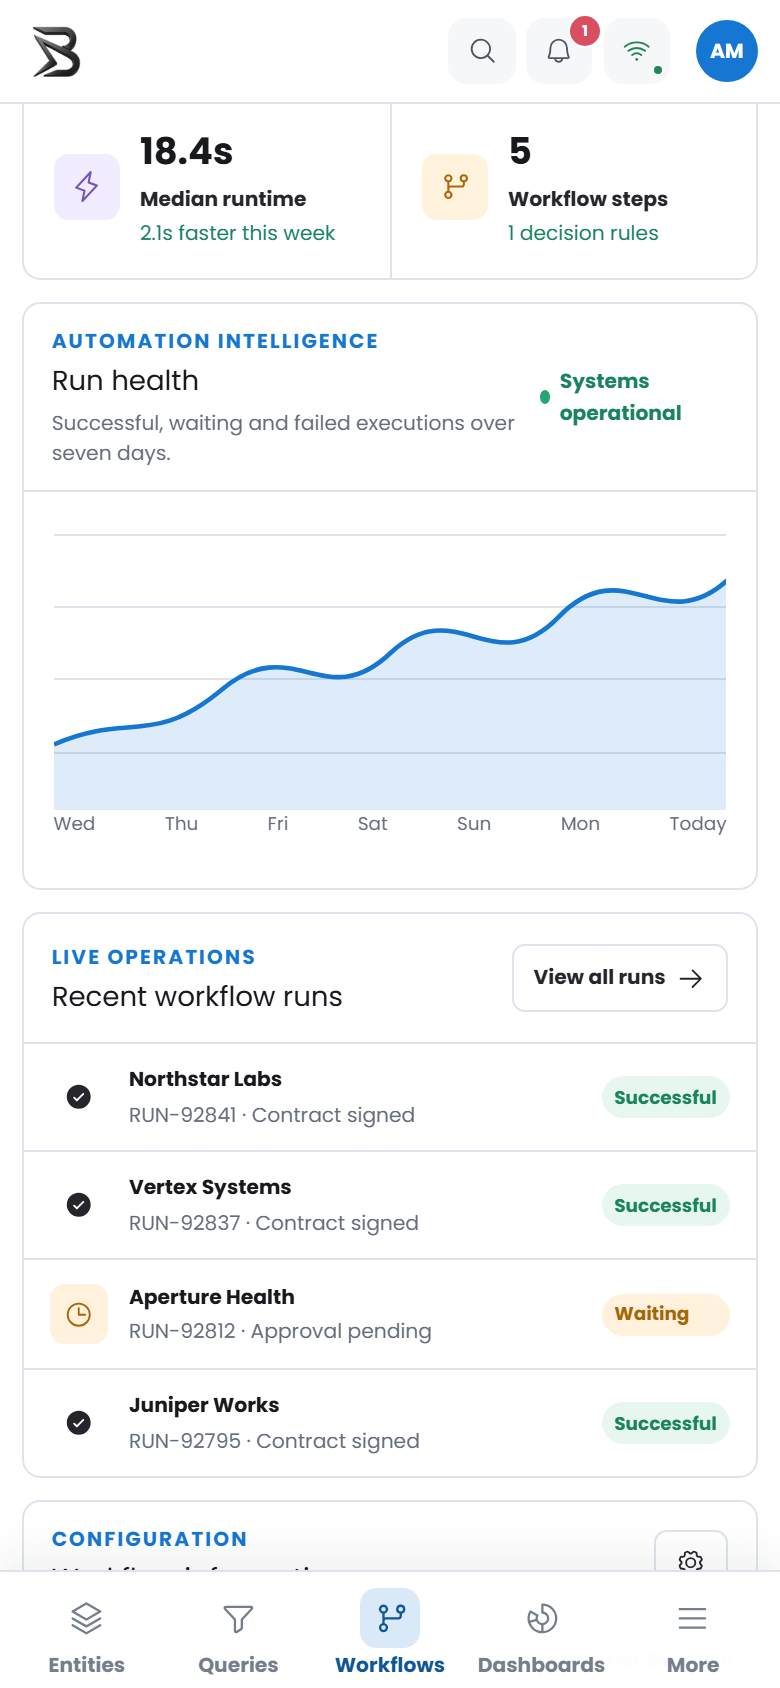Image resolution: width=780 pixels, height=1688 pixels.
Task: Open the AM profile avatar
Action: [x=727, y=51]
